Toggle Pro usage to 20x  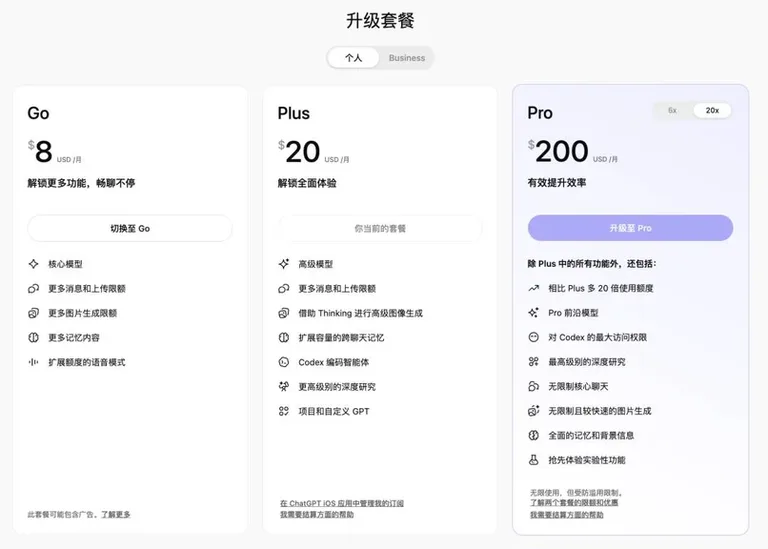[712, 111]
